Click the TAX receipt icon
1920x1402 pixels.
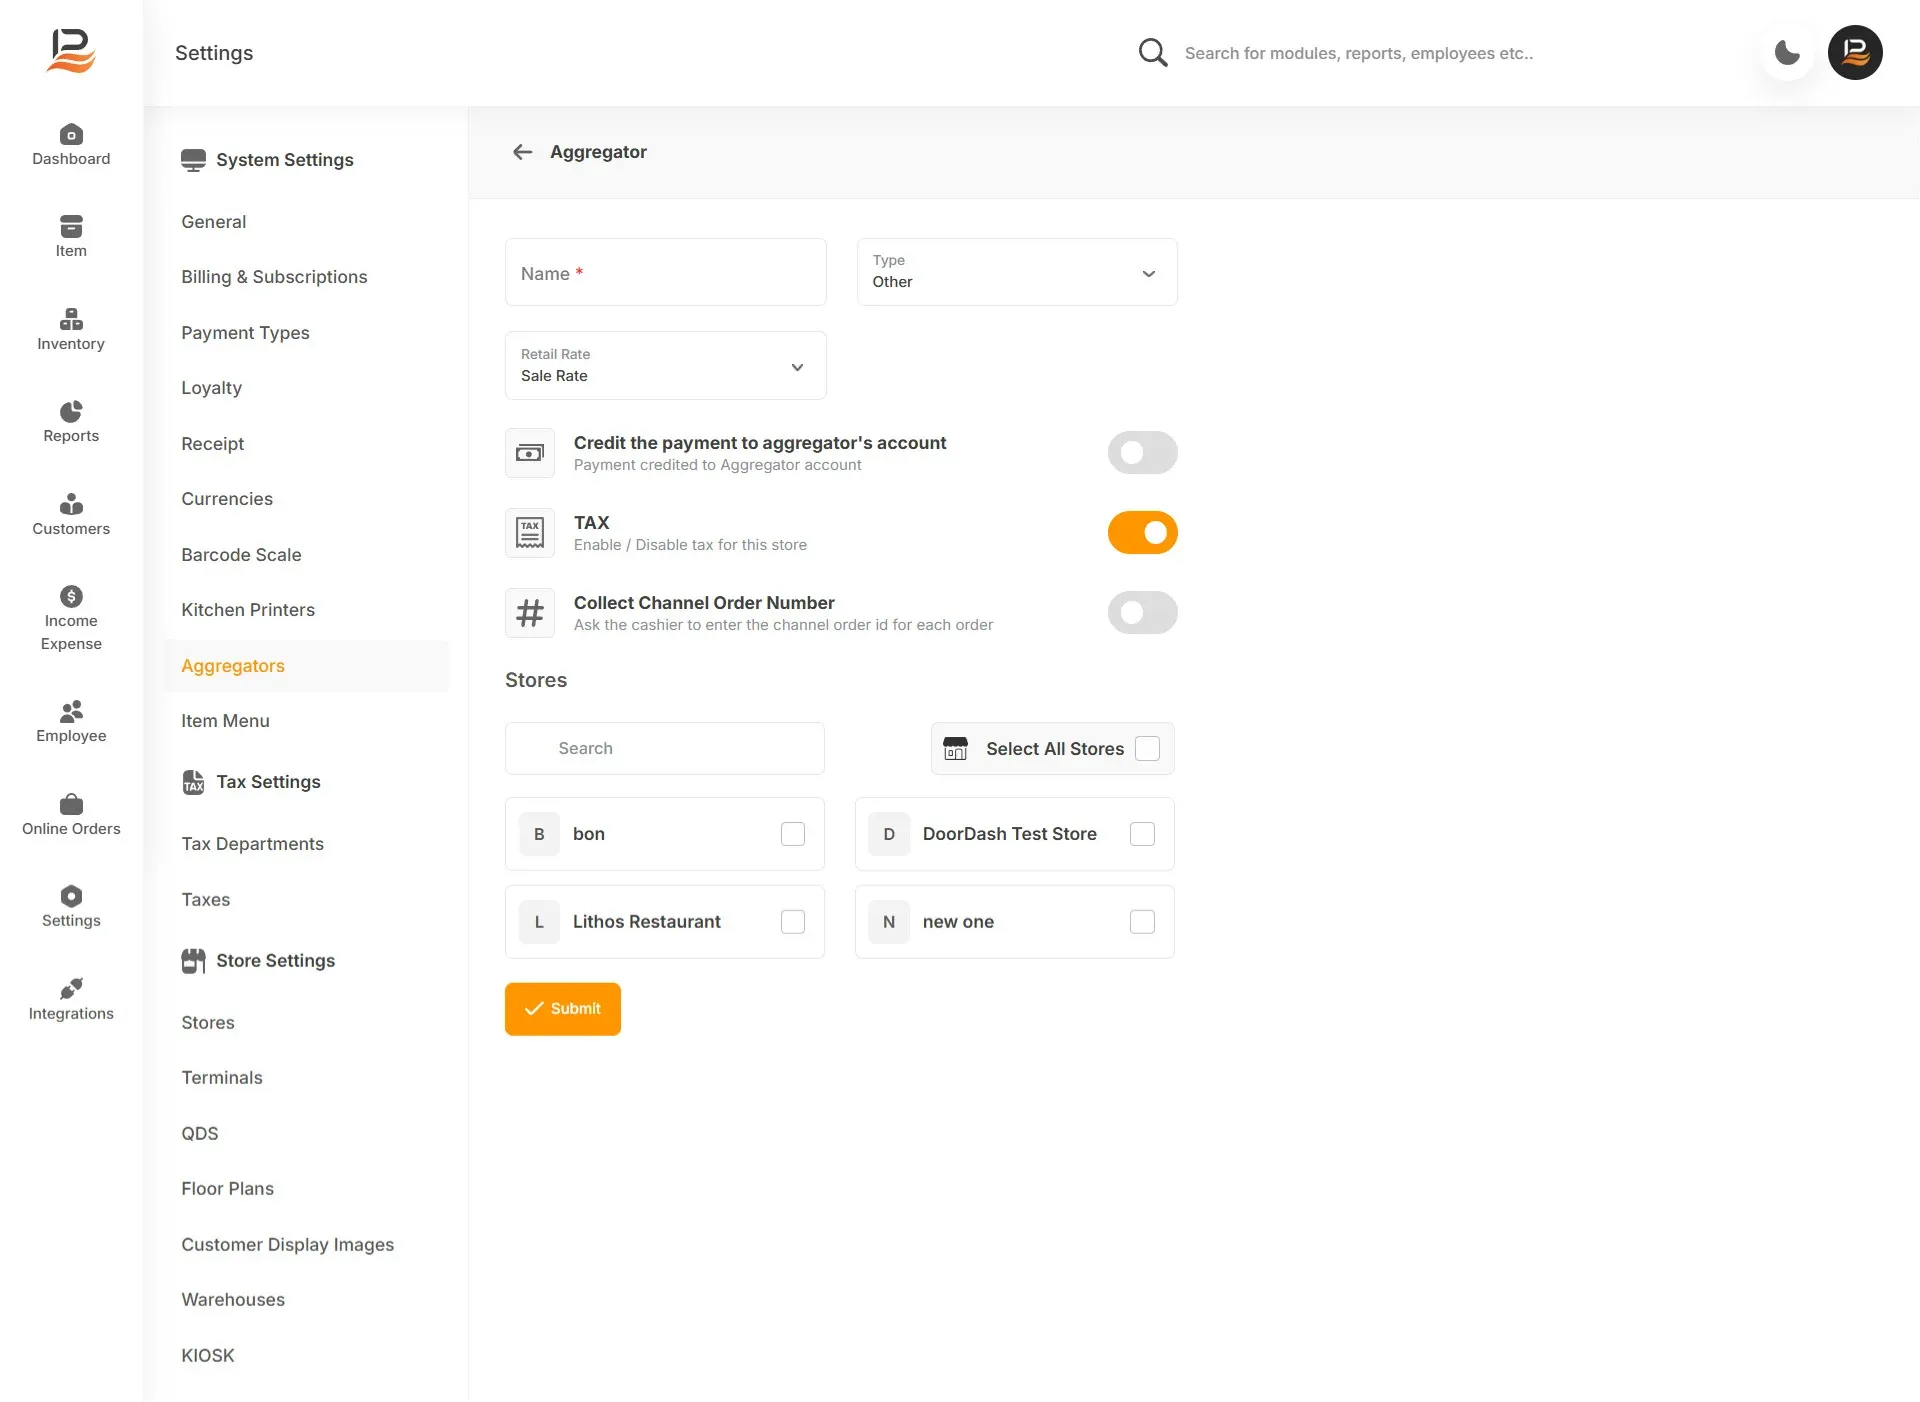pos(530,533)
